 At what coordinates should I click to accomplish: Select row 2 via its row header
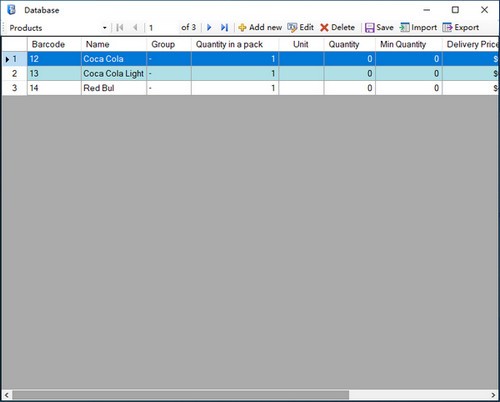[14, 73]
